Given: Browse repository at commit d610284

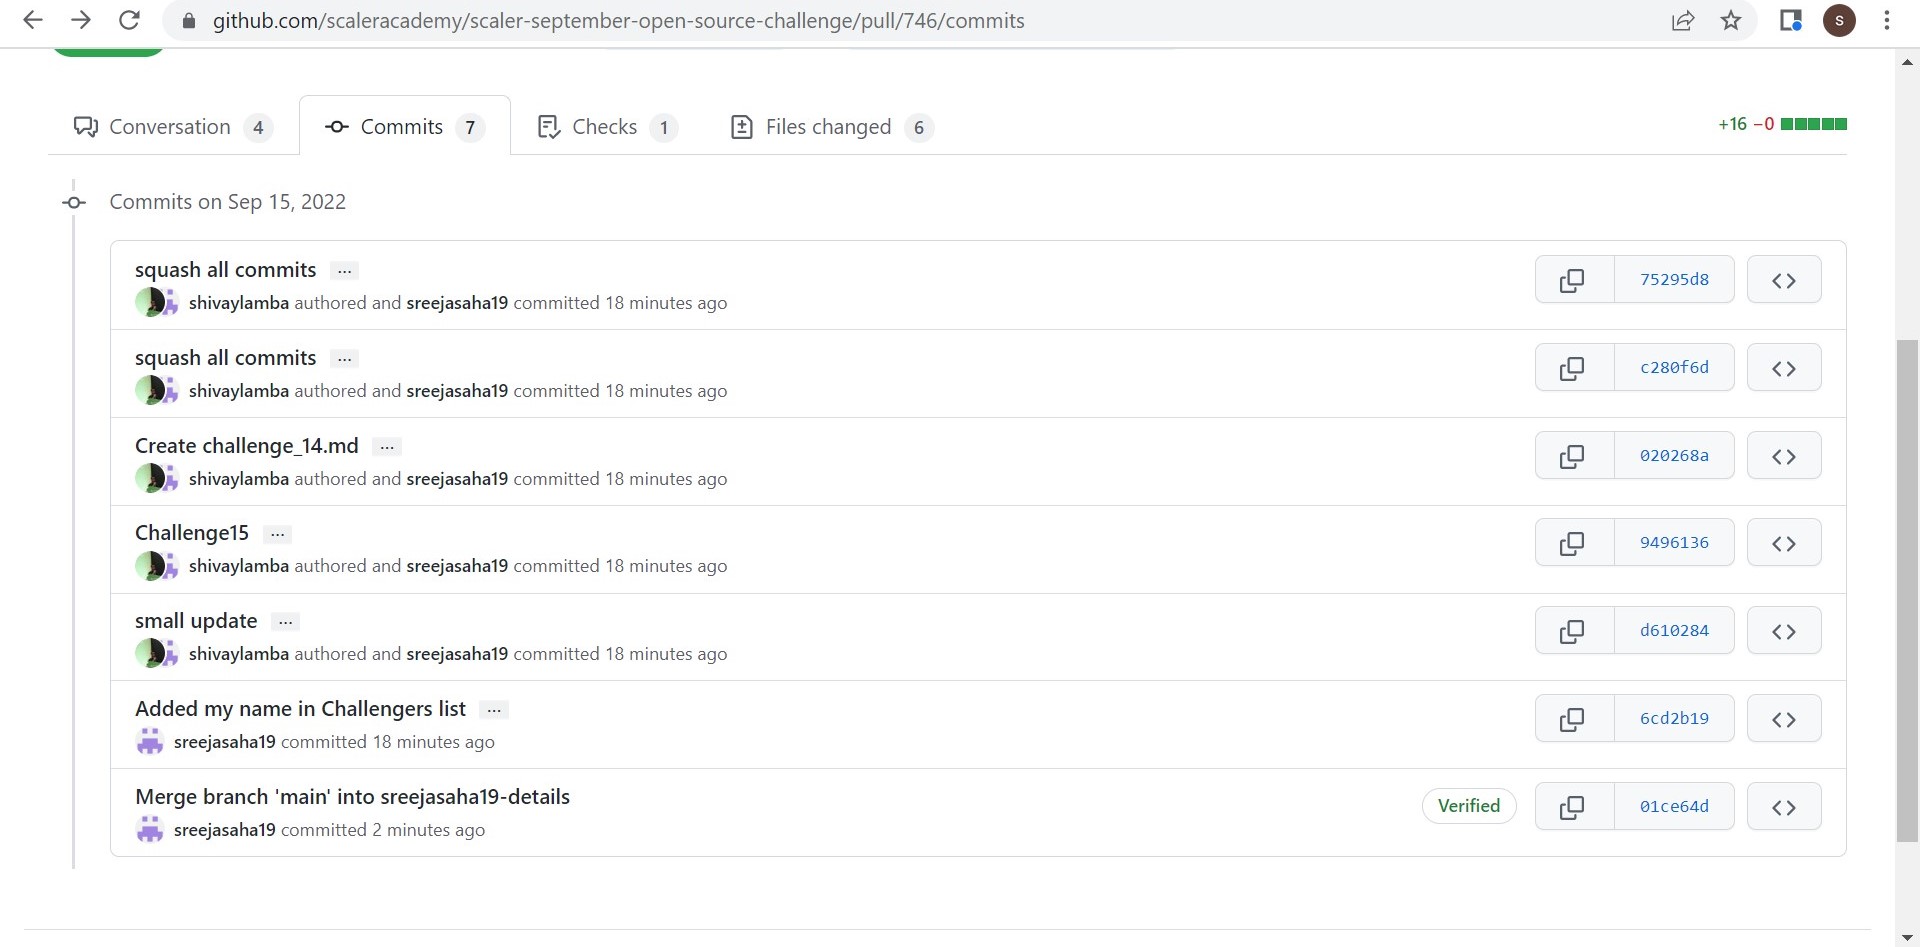Looking at the screenshot, I should pyautogui.click(x=1784, y=631).
